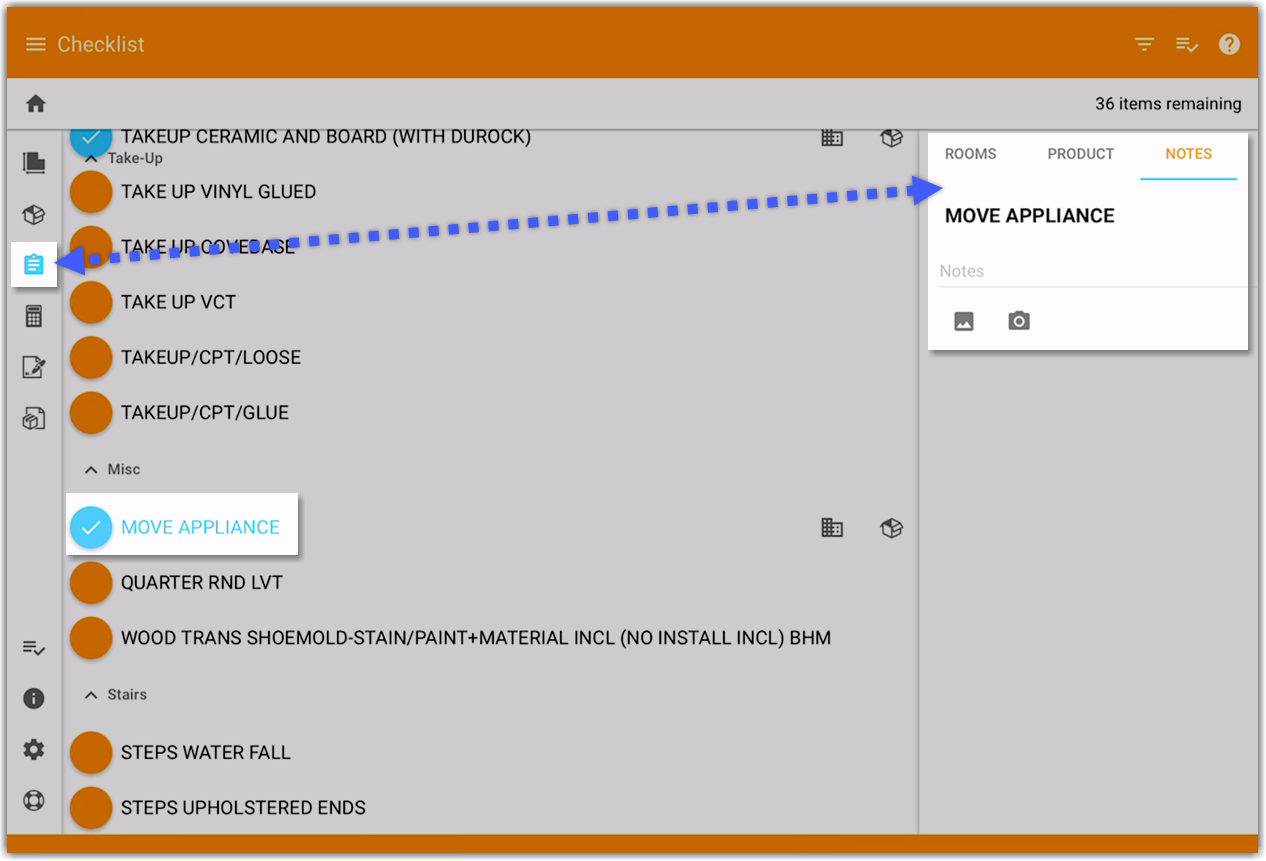Check the TAKEUP/CPT/LOOSE circle
This screenshot has height=861, width=1266.
tap(91, 357)
